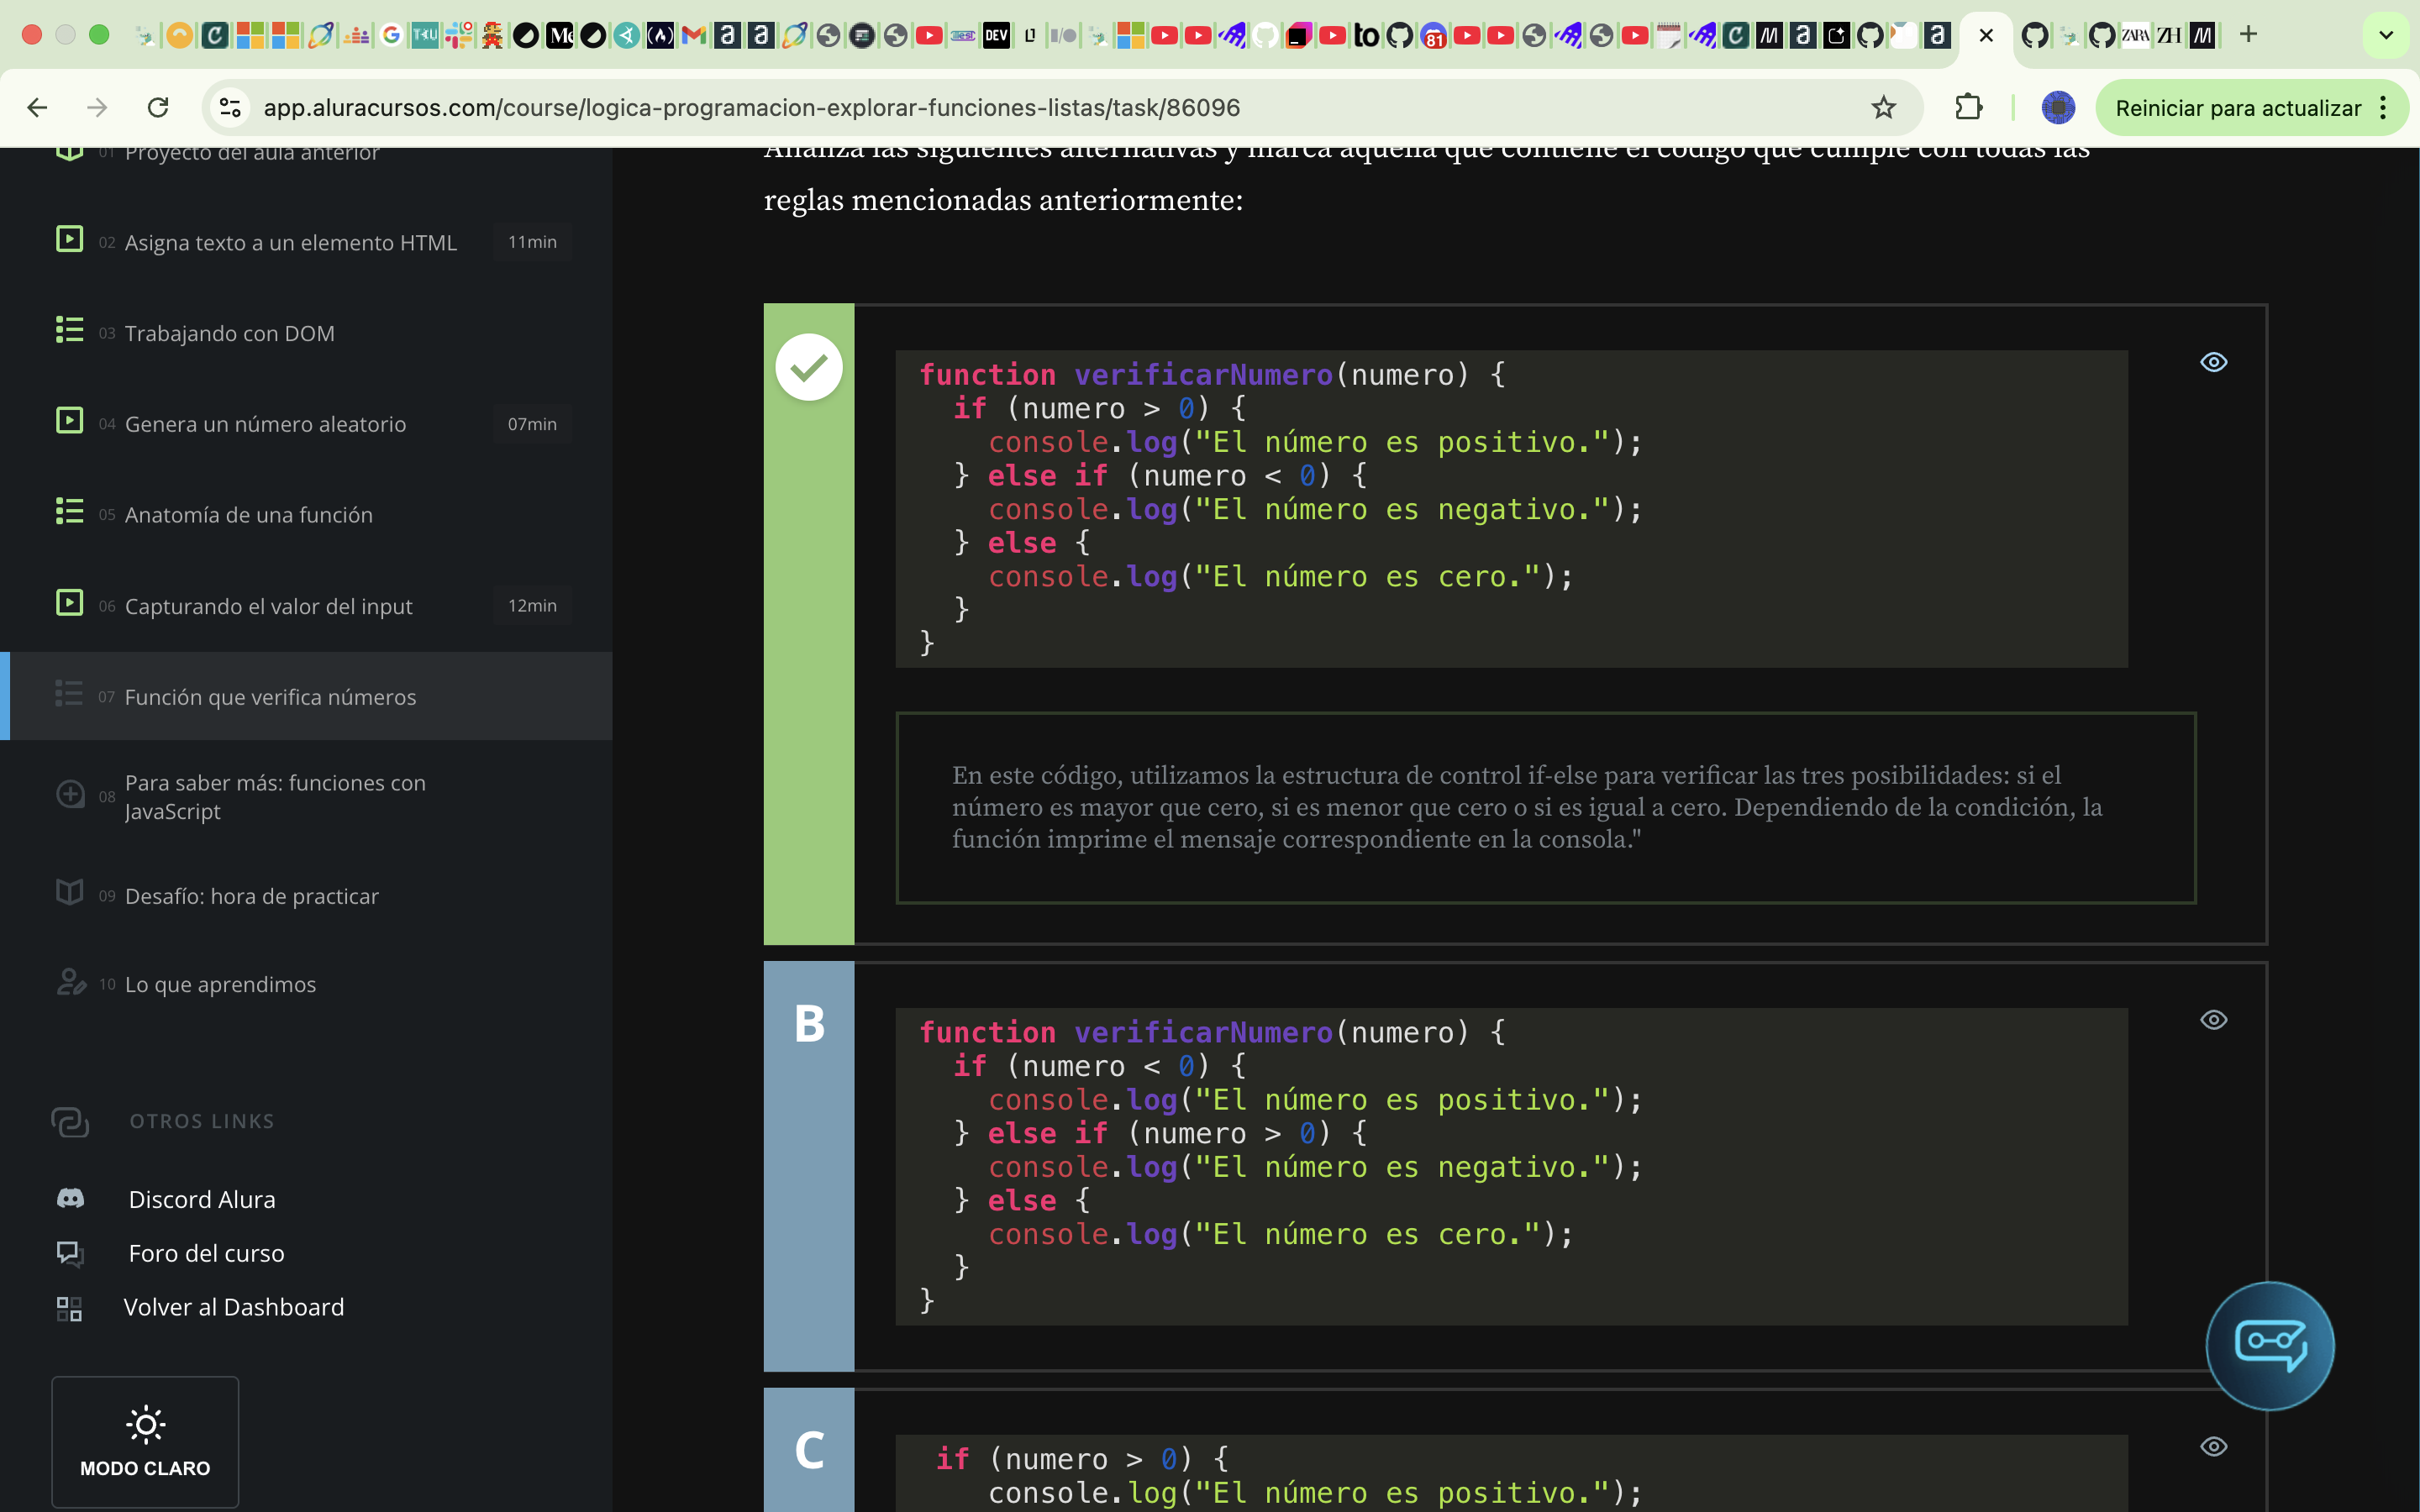The height and width of the screenshot is (1512, 2420).
Task: View site information for aluracursos
Action: tap(230, 107)
